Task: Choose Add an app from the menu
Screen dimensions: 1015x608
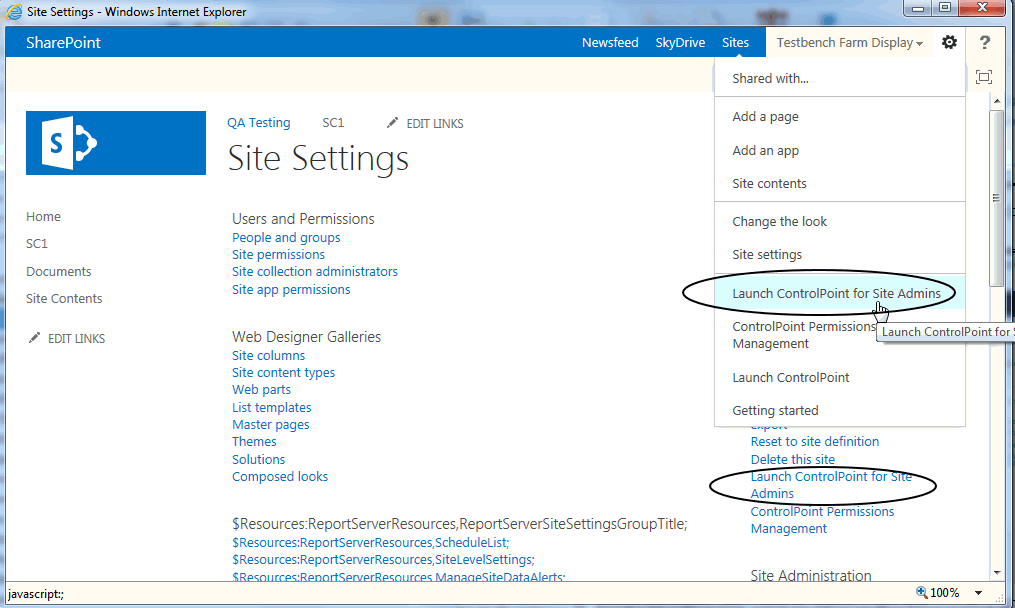Action: tap(764, 149)
